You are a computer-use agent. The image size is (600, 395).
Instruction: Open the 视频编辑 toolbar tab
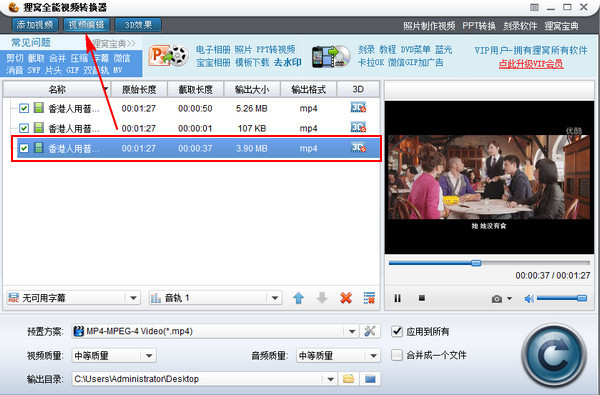pyautogui.click(x=86, y=25)
